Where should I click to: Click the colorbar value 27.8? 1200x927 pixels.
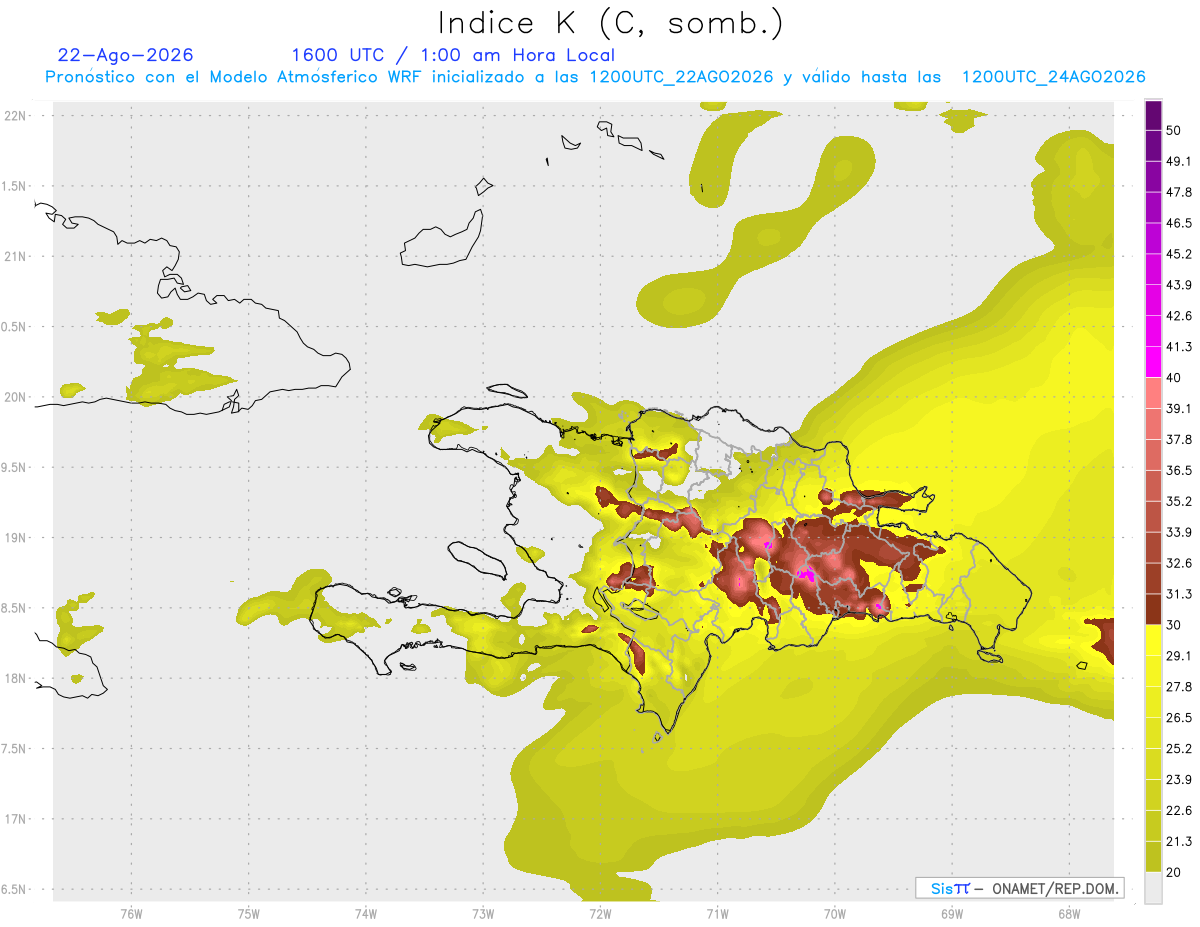point(1179,687)
